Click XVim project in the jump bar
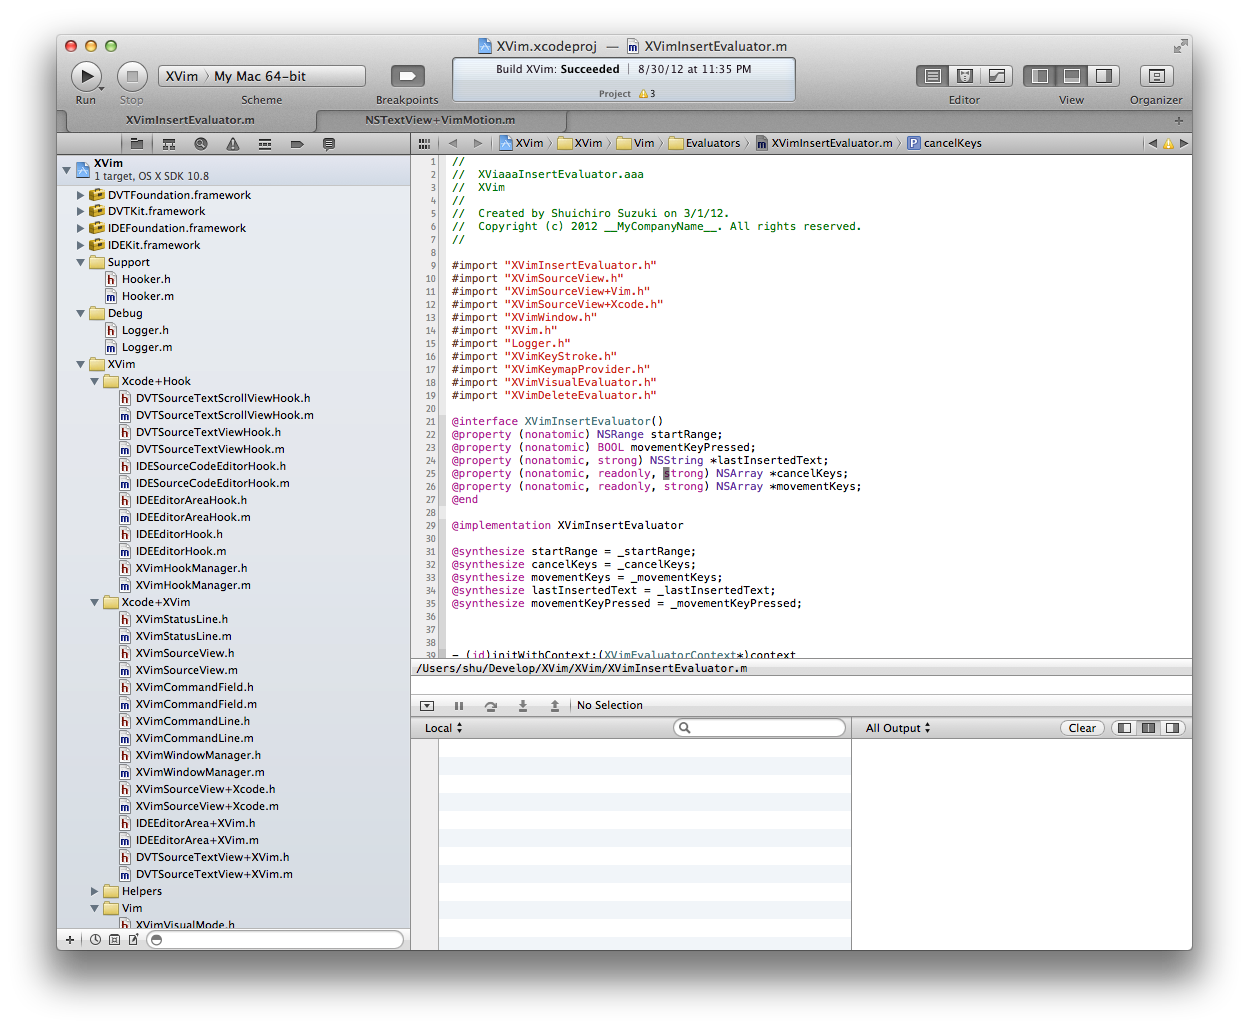Viewport: 1249px width, 1029px height. pos(521,143)
